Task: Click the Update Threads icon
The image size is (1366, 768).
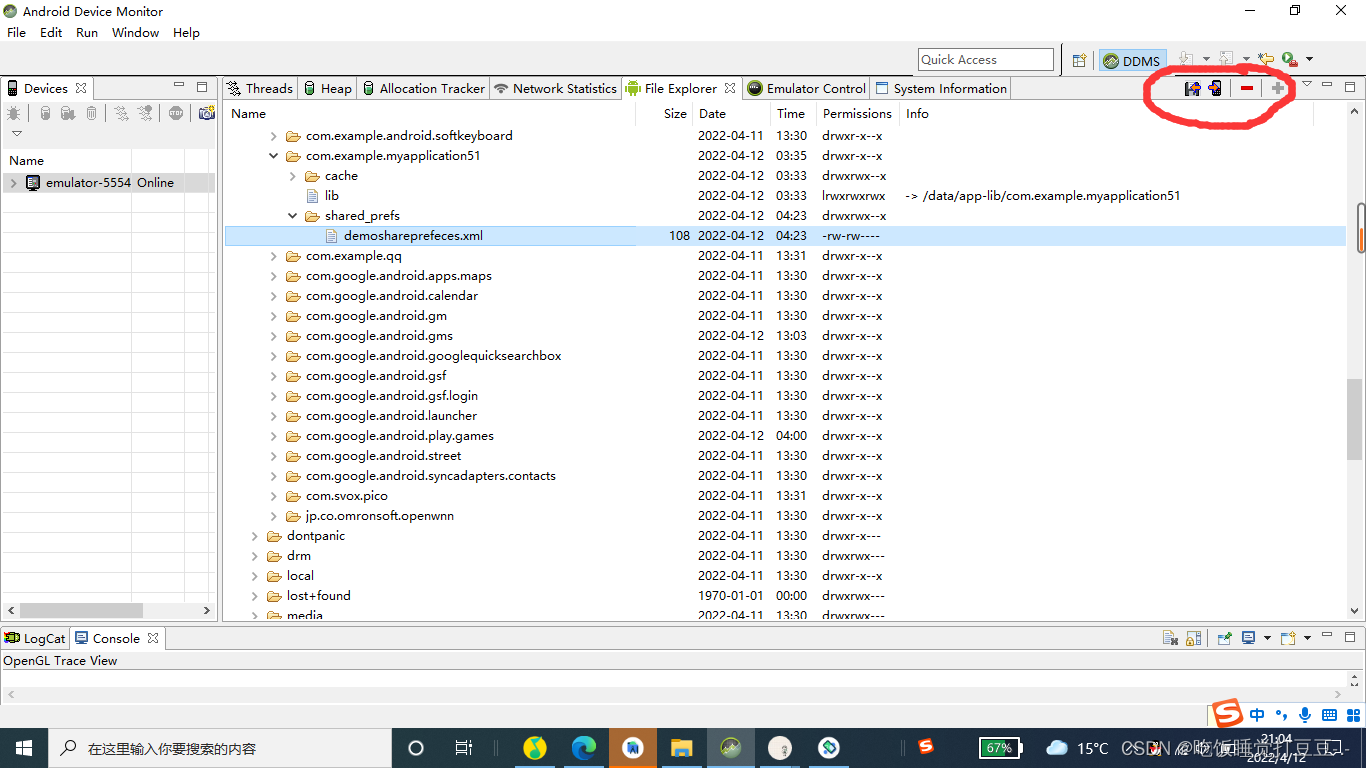Action: pos(120,112)
